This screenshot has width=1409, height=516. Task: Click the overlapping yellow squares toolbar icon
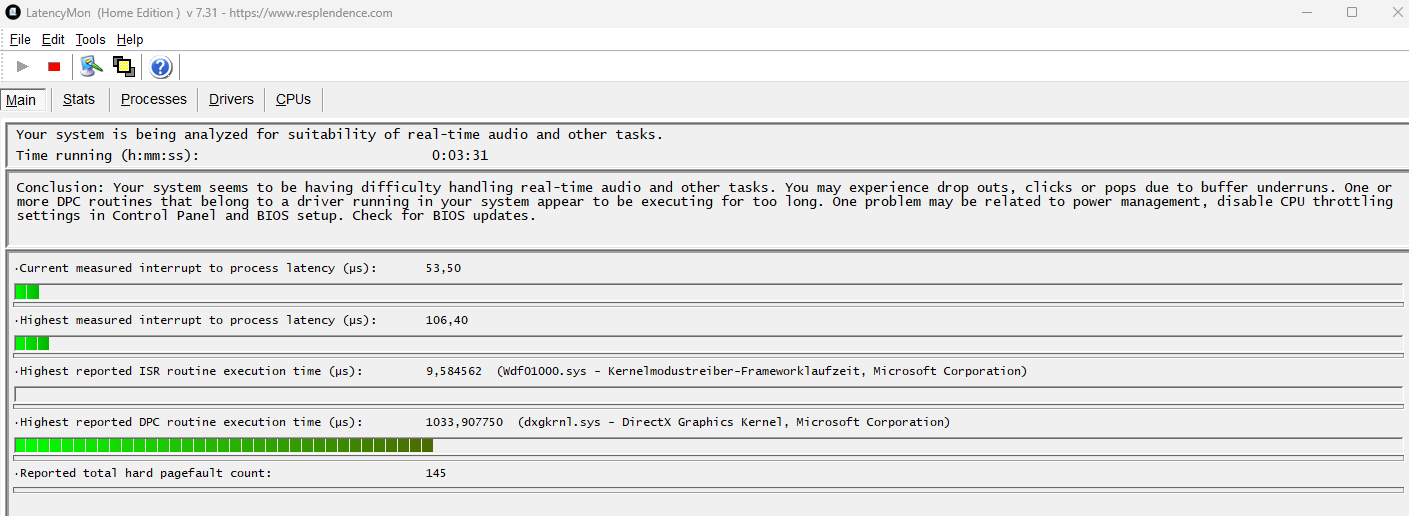tap(124, 67)
